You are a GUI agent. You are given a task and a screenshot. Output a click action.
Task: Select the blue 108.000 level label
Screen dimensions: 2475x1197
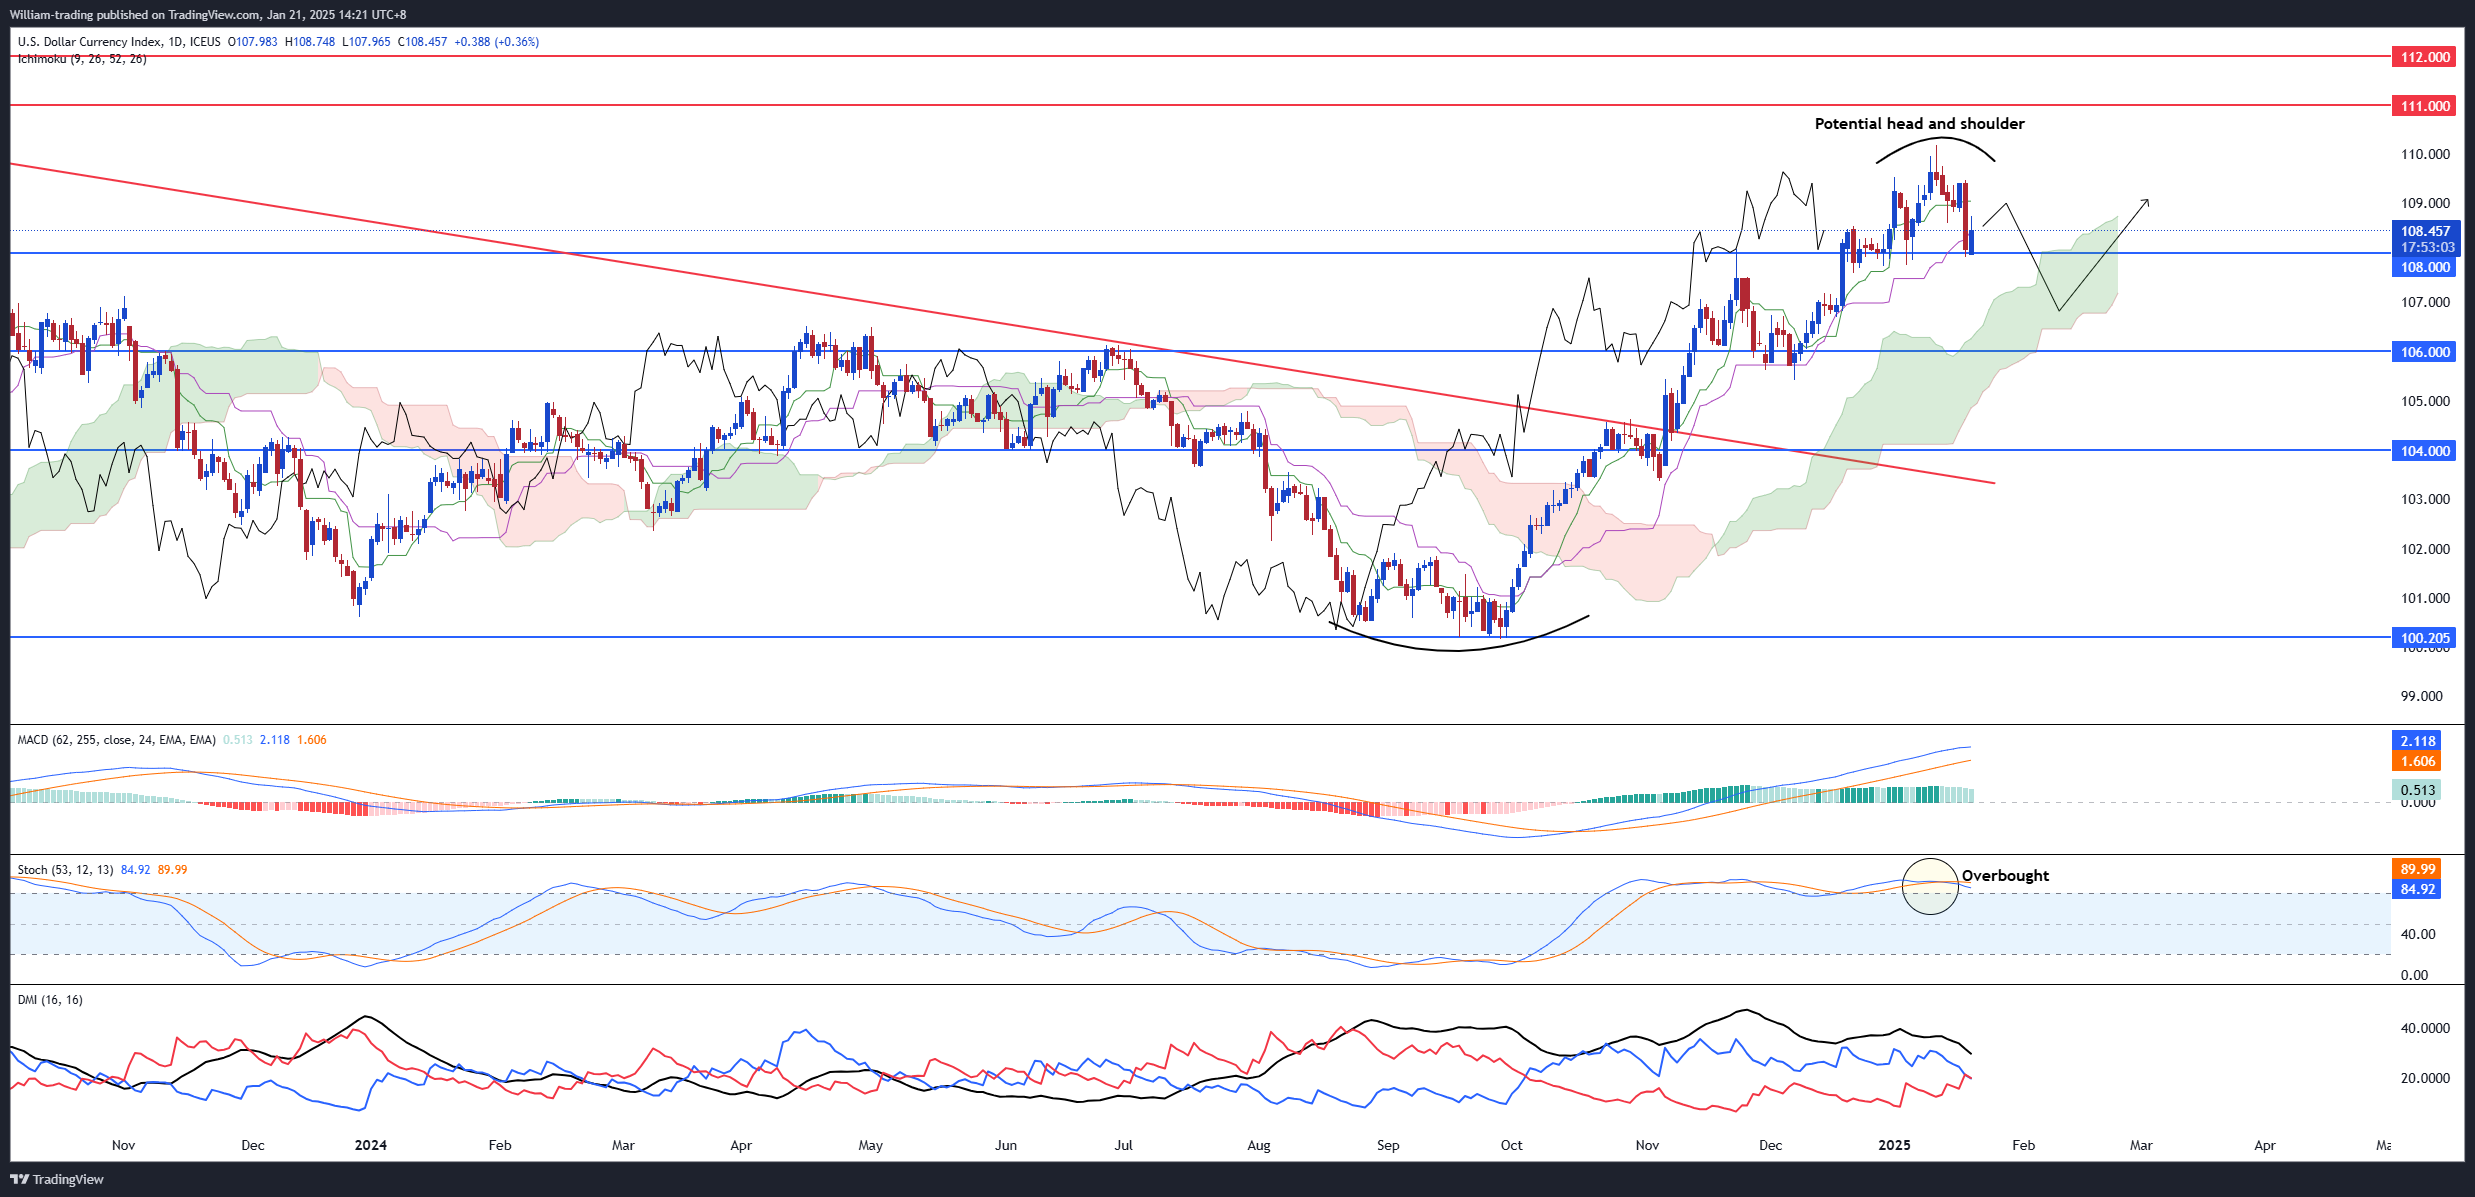[x=2425, y=267]
